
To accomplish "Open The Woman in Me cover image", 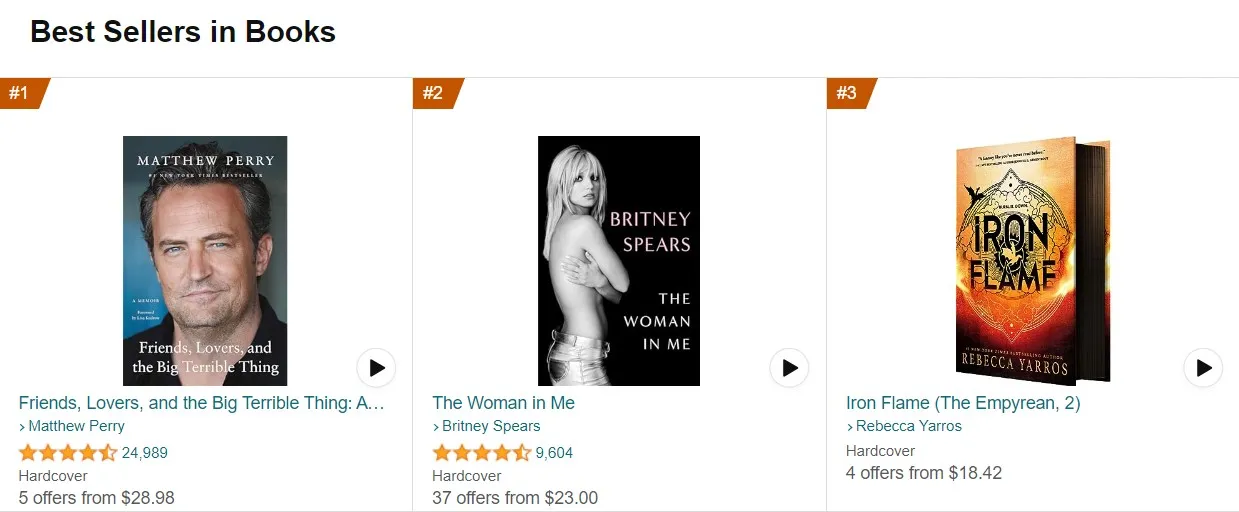I will [619, 261].
